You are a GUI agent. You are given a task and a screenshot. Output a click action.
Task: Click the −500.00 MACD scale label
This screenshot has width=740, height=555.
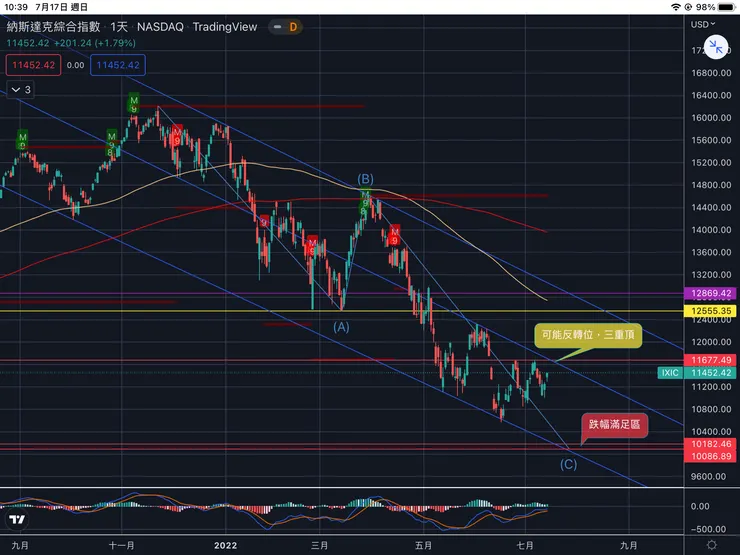coord(708,529)
